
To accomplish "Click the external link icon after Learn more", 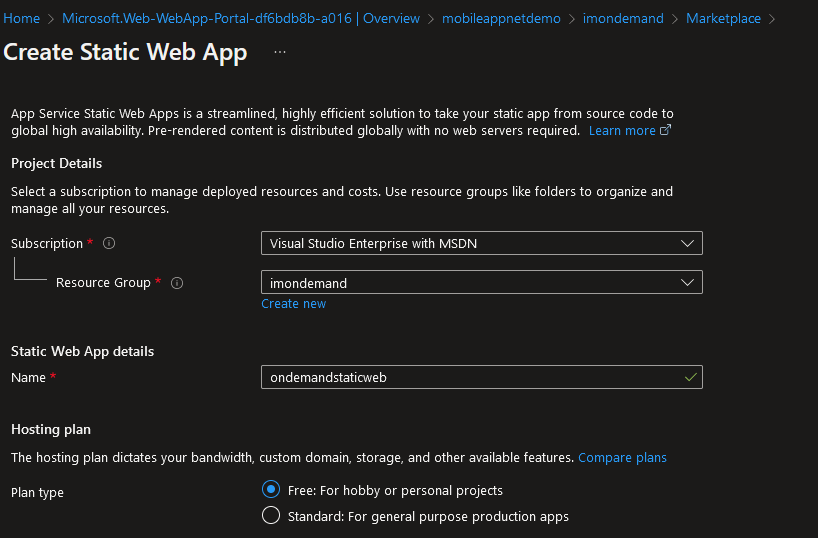I will pyautogui.click(x=665, y=130).
